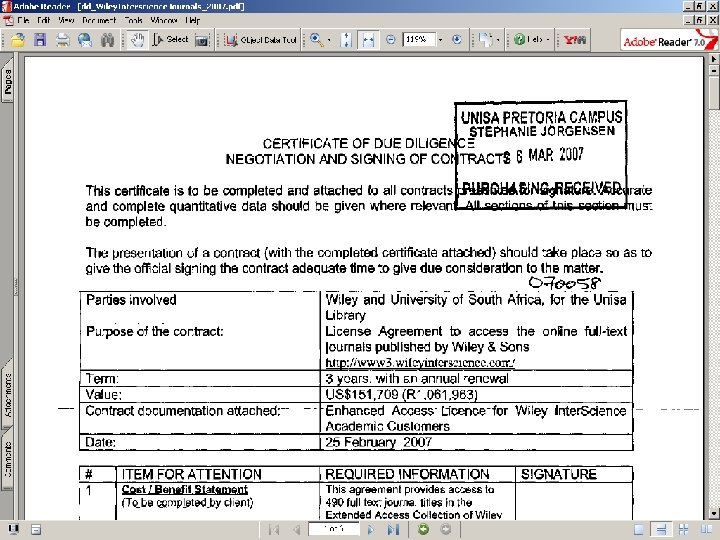Select the Zoom In magnifier tool
This screenshot has width=720, height=540.
pyautogui.click(x=316, y=39)
